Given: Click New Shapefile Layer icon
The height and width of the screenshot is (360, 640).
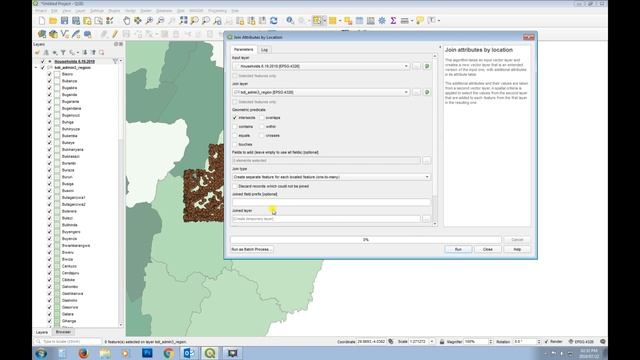Looking at the screenshot, I should pyautogui.click(x=64, y=34).
